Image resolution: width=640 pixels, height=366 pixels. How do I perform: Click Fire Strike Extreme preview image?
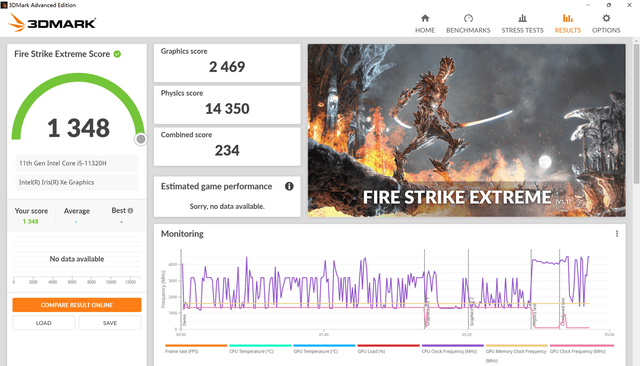pyautogui.click(x=467, y=130)
